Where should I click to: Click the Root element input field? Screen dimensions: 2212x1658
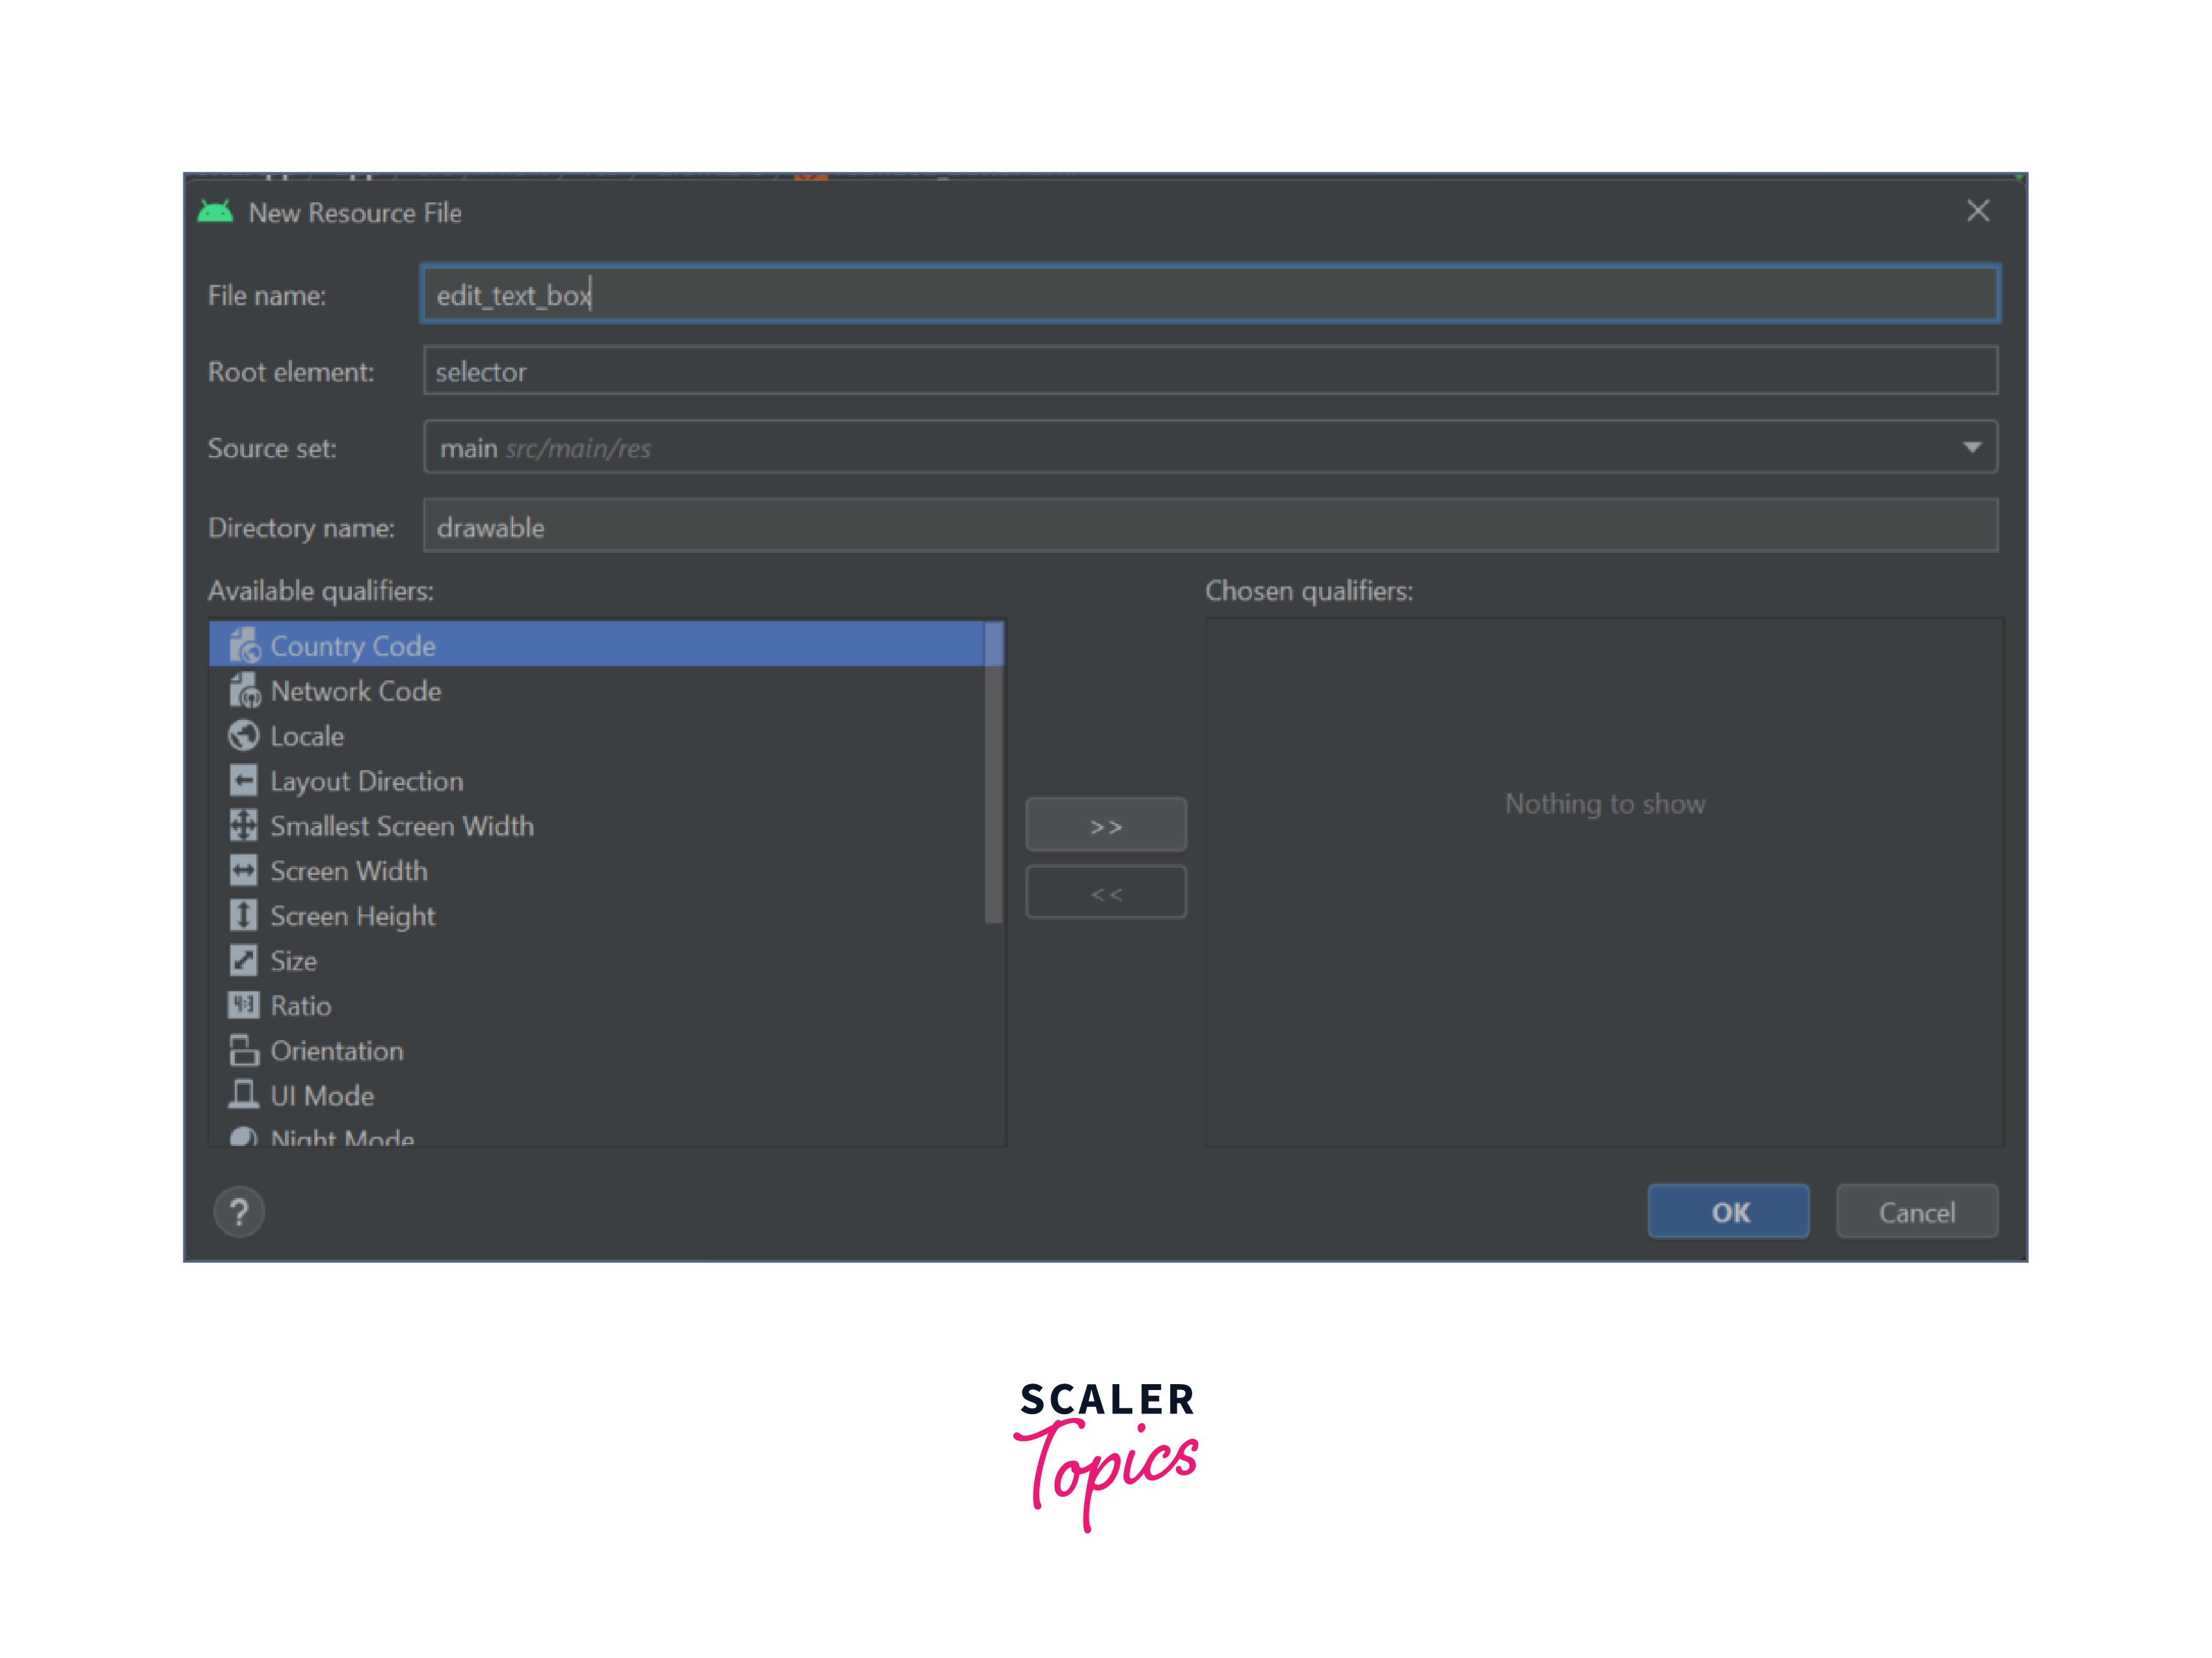(x=1210, y=372)
